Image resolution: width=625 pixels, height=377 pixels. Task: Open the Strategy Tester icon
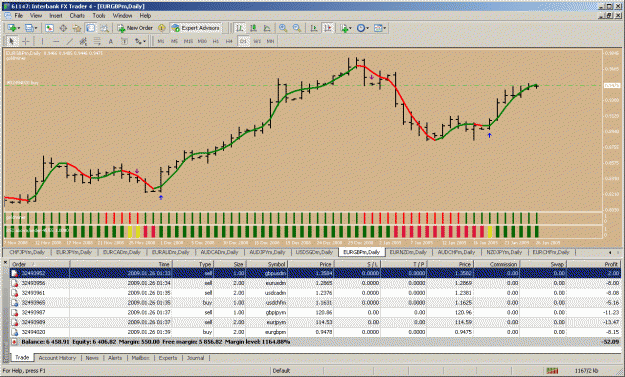click(104, 28)
